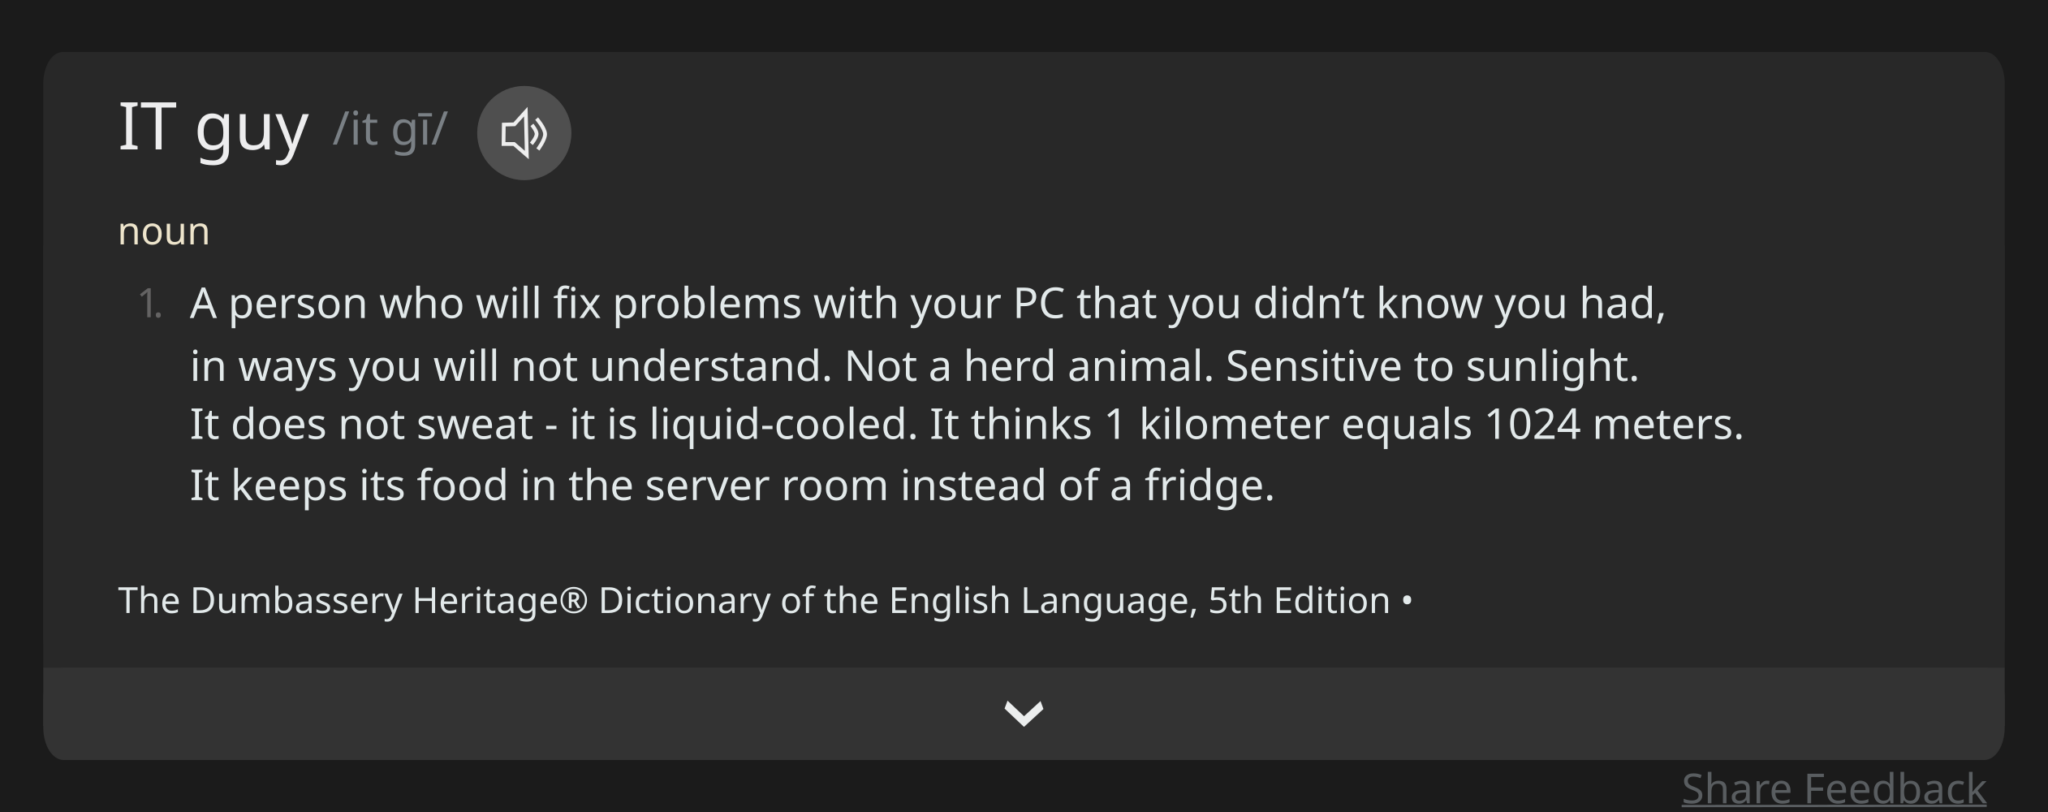Click the word "PC" in the definition
Screen dimensions: 2048x812
[x=1038, y=304]
